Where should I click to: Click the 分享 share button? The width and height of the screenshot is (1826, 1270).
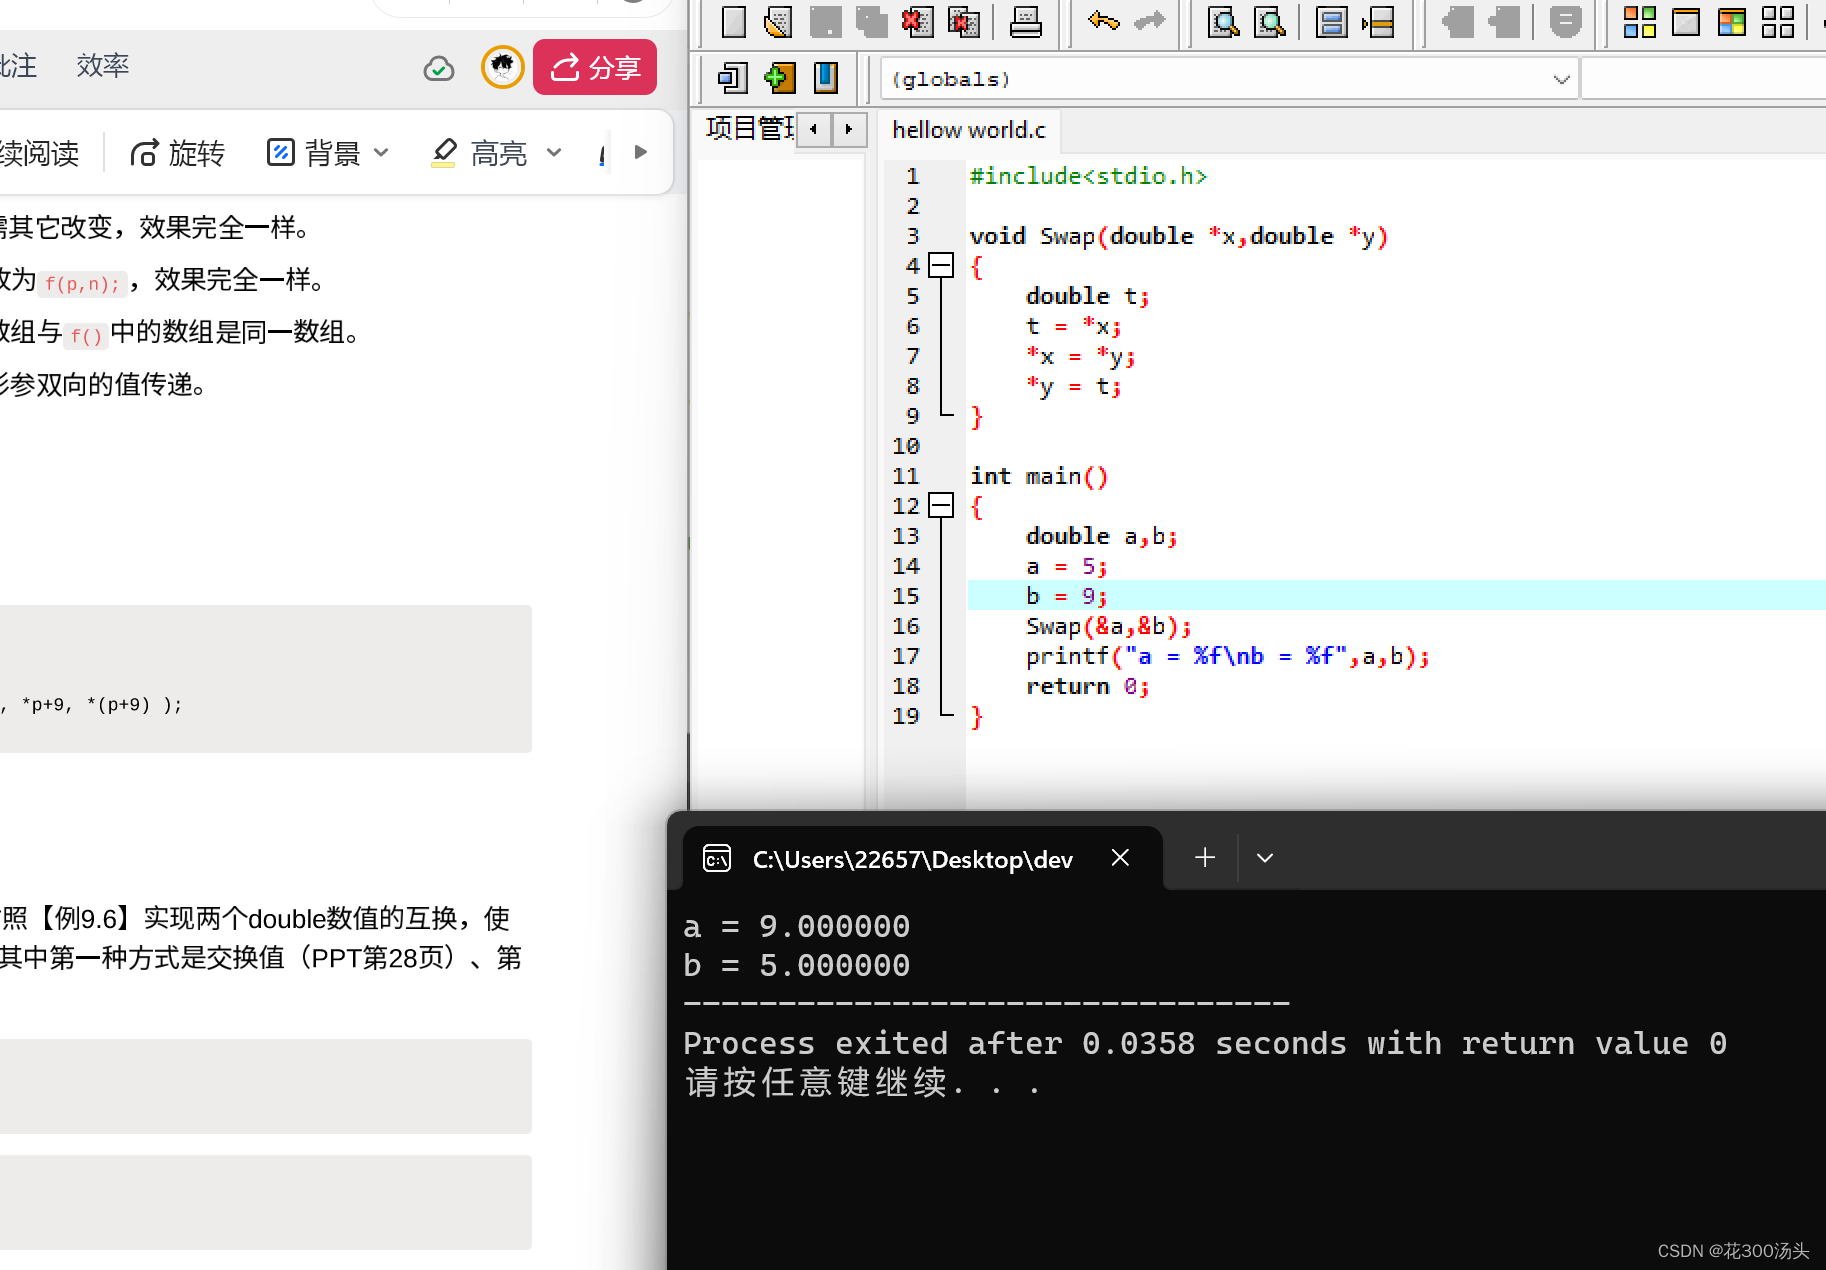point(594,67)
